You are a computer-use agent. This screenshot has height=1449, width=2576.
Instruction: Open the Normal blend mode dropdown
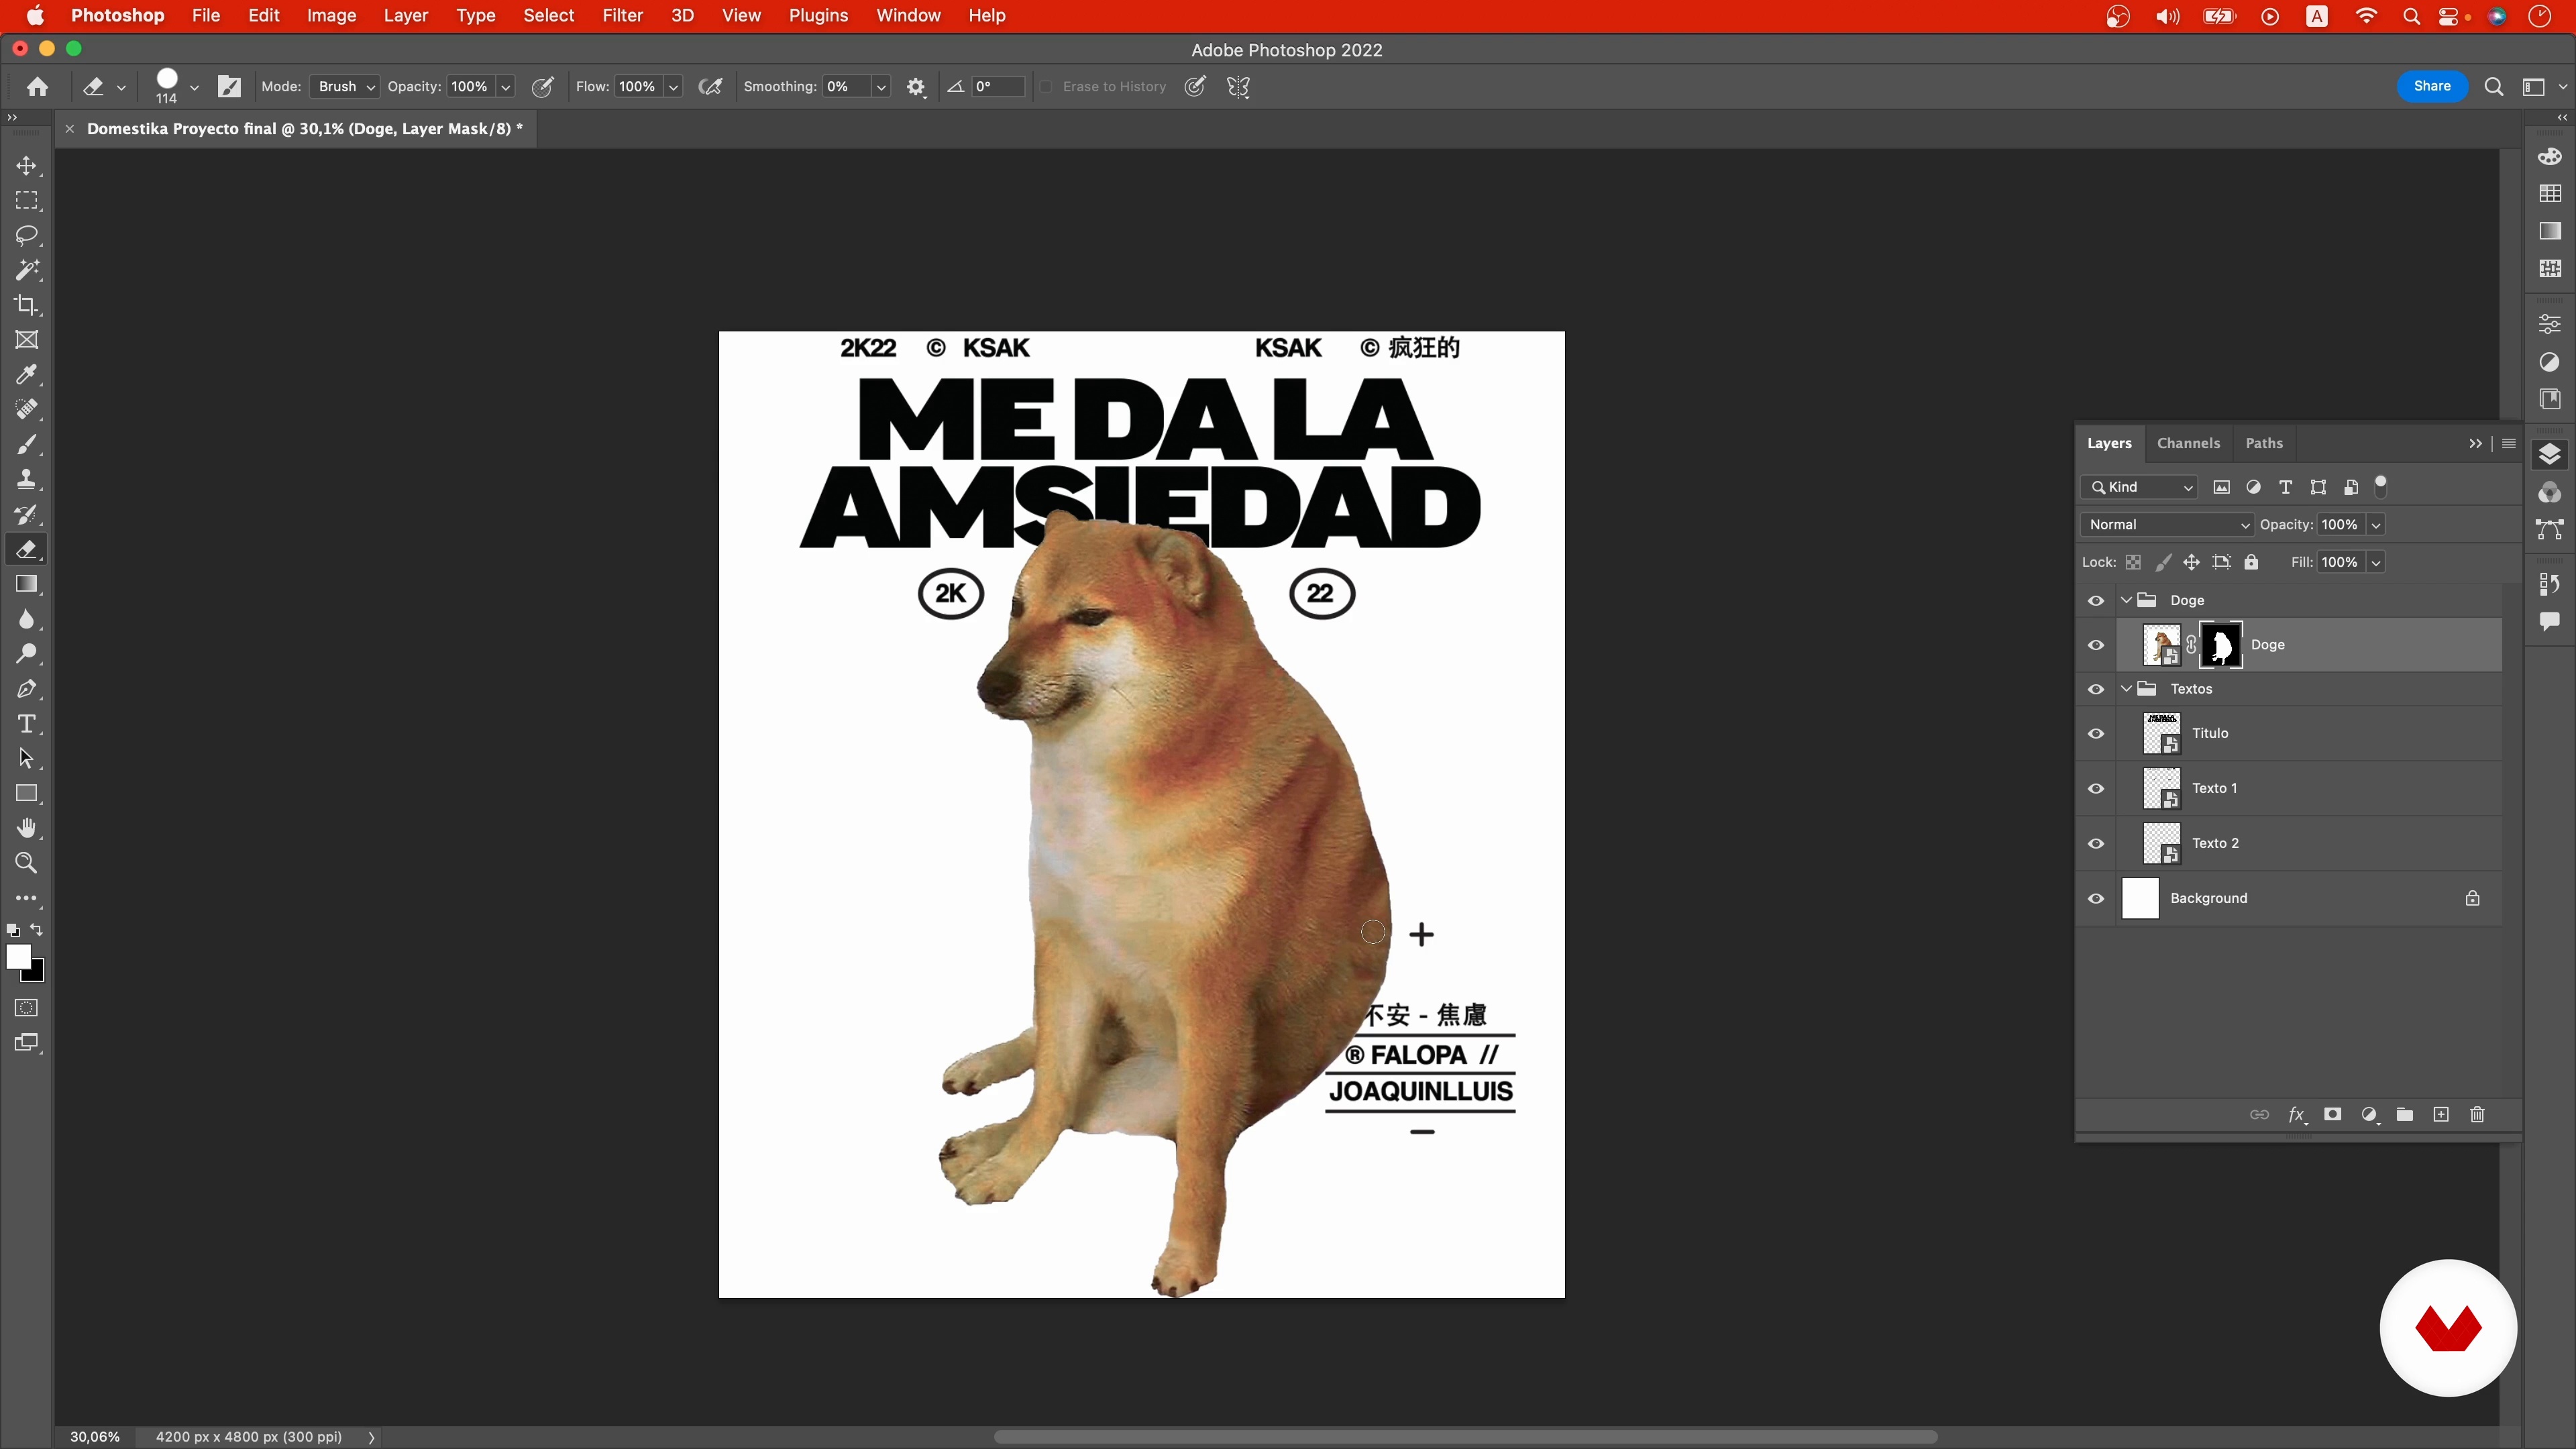coord(2167,525)
